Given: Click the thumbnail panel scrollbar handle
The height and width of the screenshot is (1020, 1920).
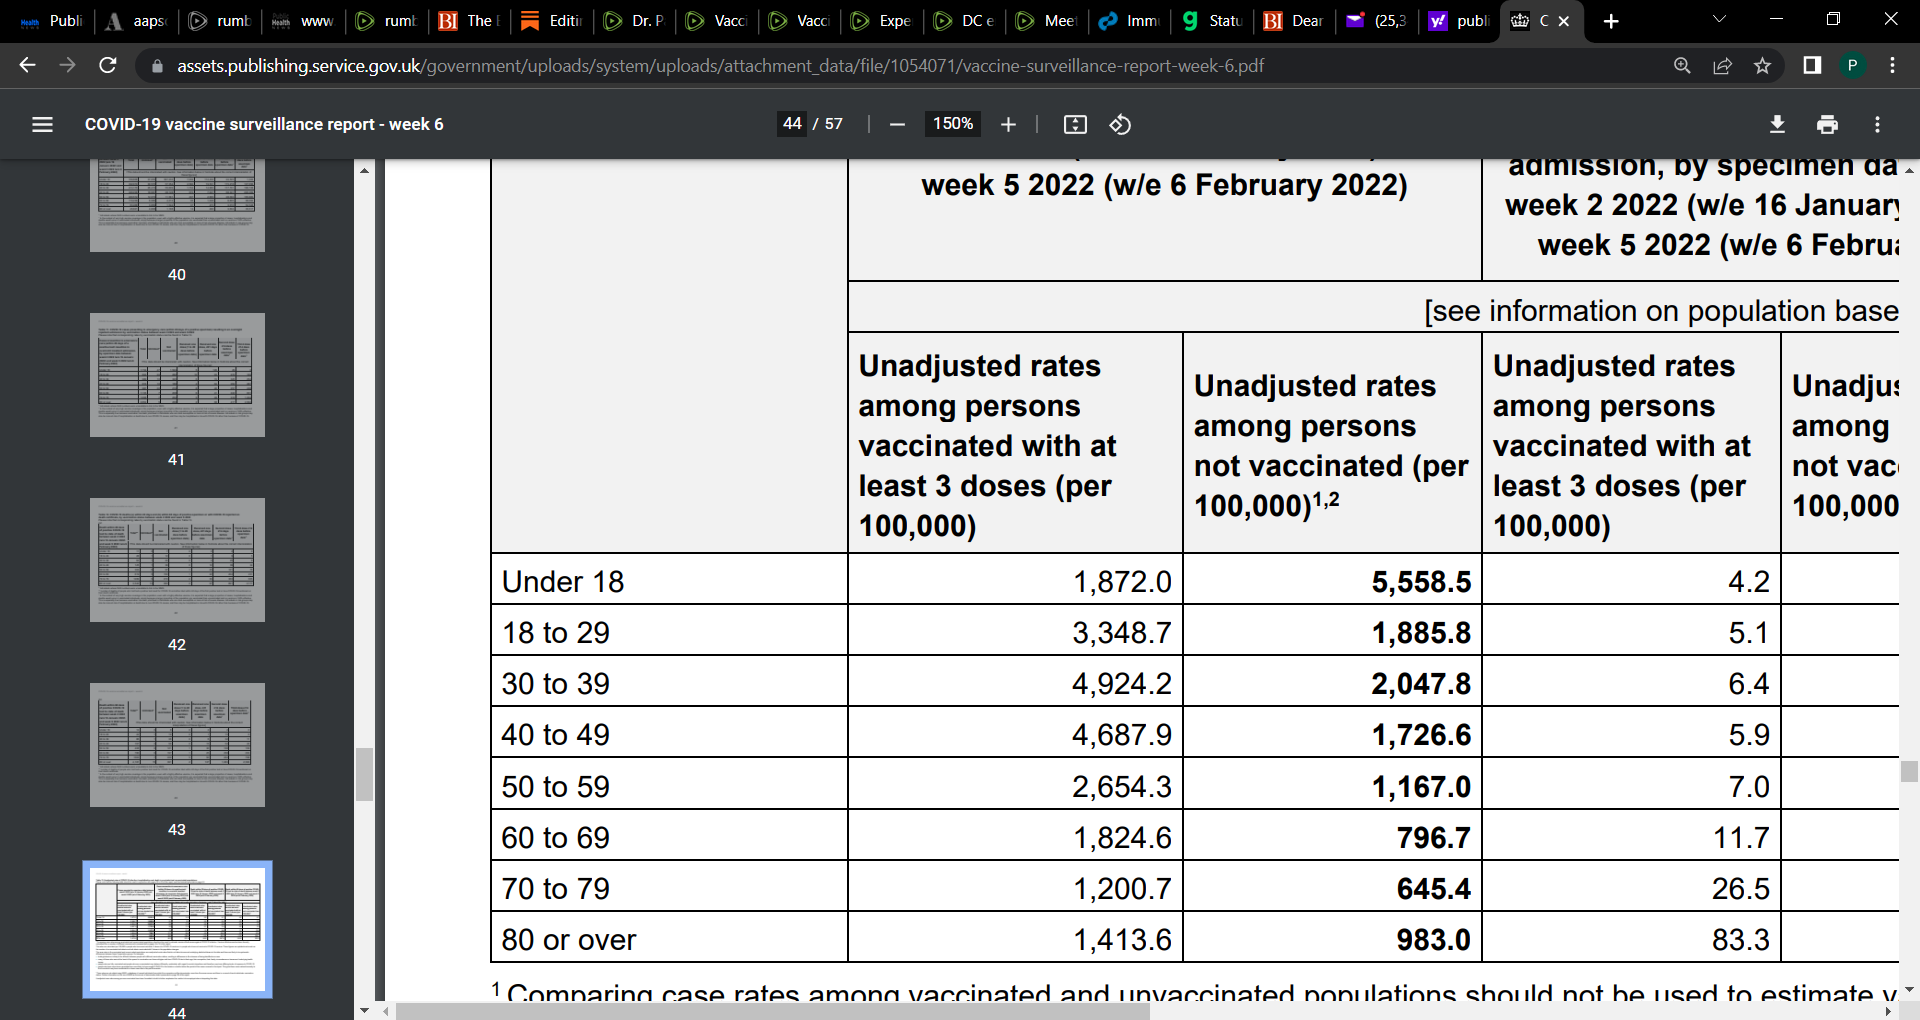Looking at the screenshot, I should pyautogui.click(x=364, y=774).
